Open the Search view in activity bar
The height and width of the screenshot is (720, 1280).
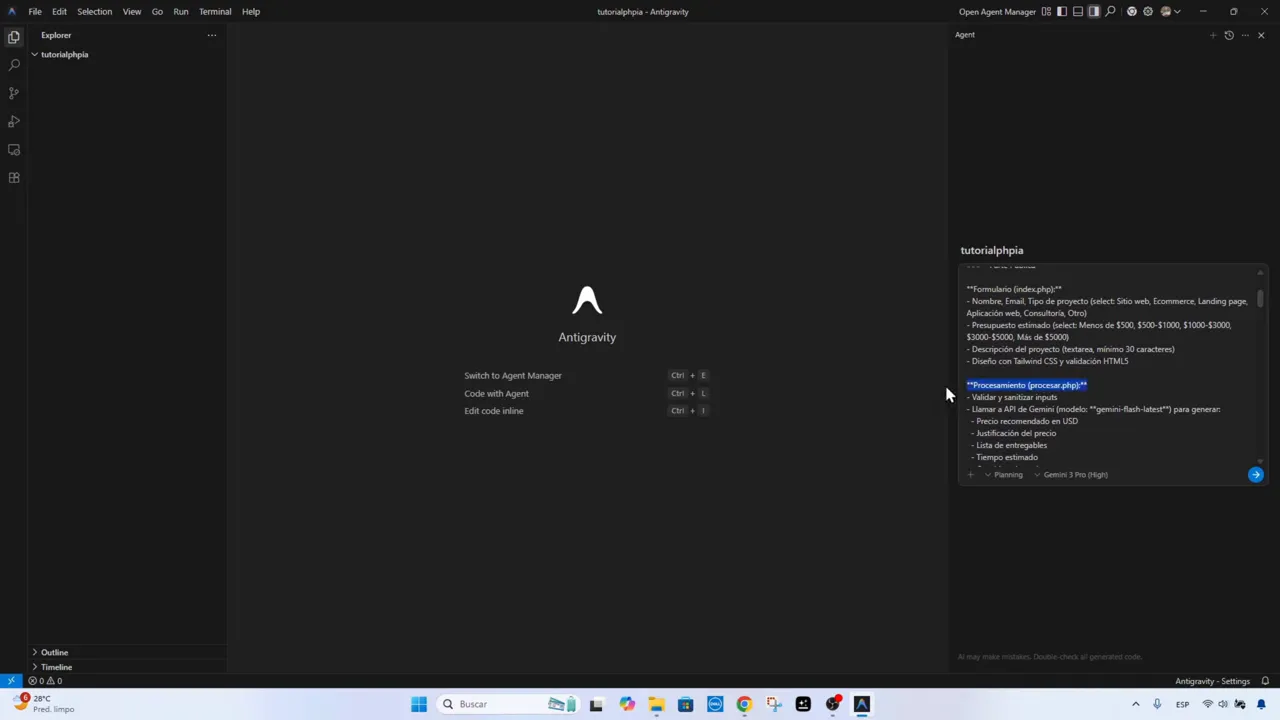[x=14, y=65]
